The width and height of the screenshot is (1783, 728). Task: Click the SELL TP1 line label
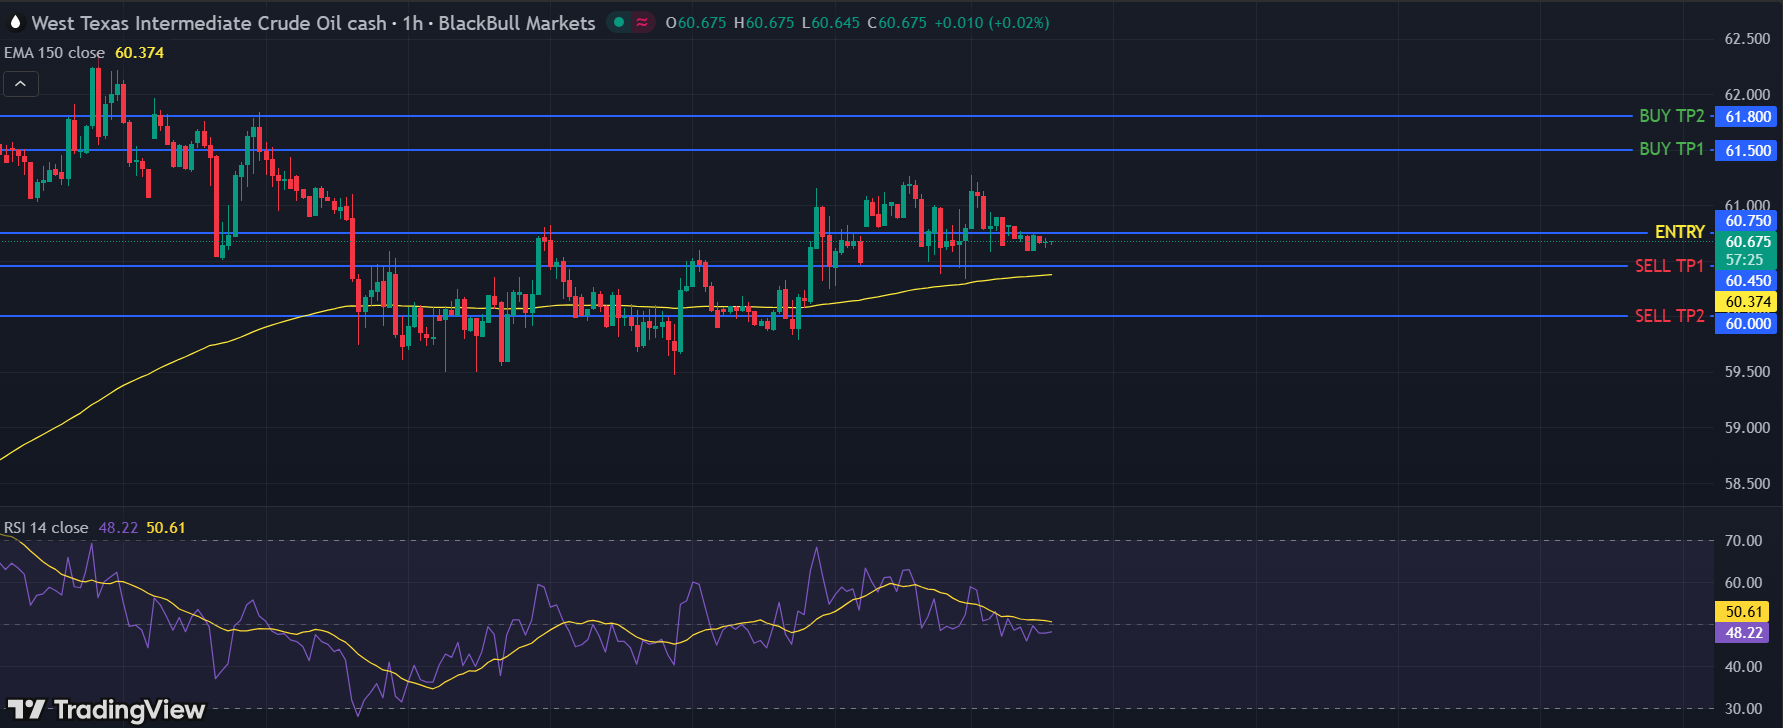pyautogui.click(x=1668, y=266)
